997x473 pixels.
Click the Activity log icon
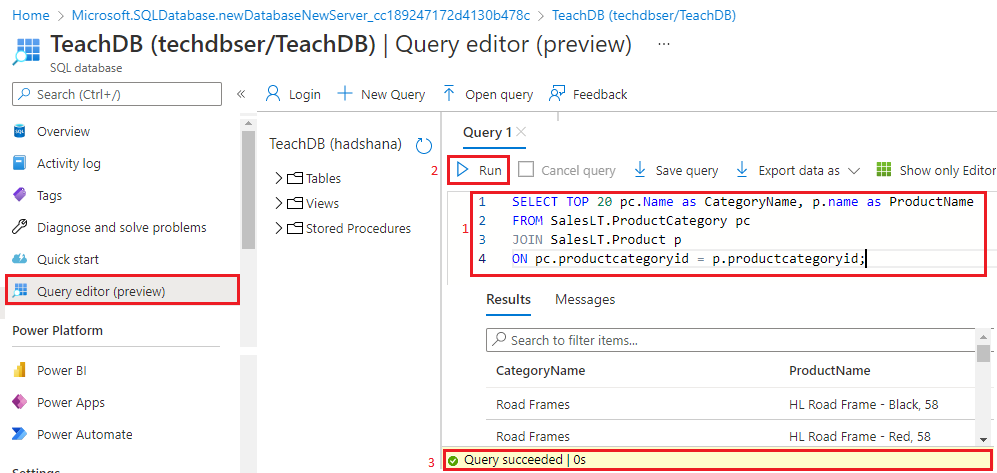pyautogui.click(x=20, y=163)
